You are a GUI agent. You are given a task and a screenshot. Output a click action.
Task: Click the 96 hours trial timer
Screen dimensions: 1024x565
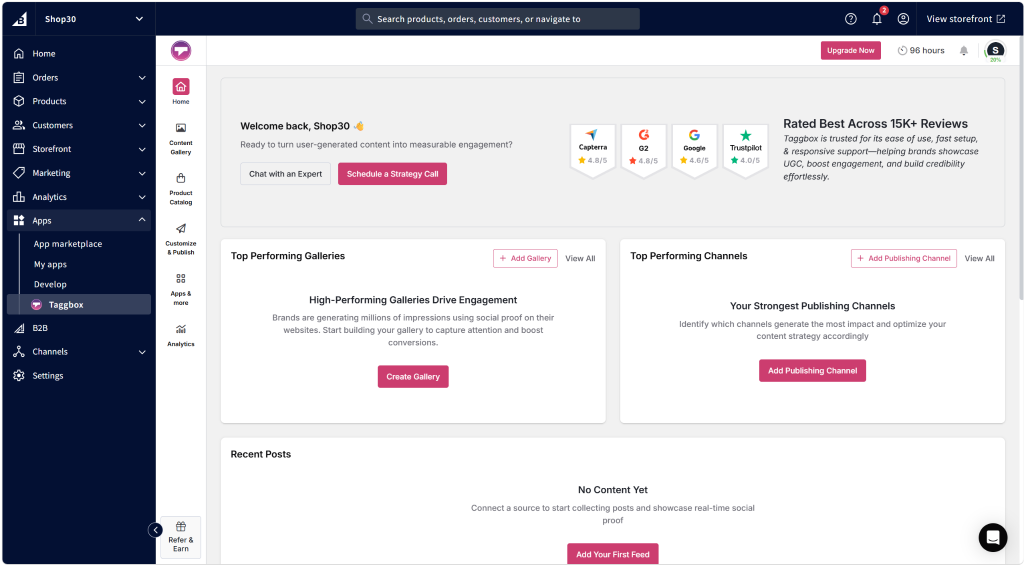pos(921,50)
